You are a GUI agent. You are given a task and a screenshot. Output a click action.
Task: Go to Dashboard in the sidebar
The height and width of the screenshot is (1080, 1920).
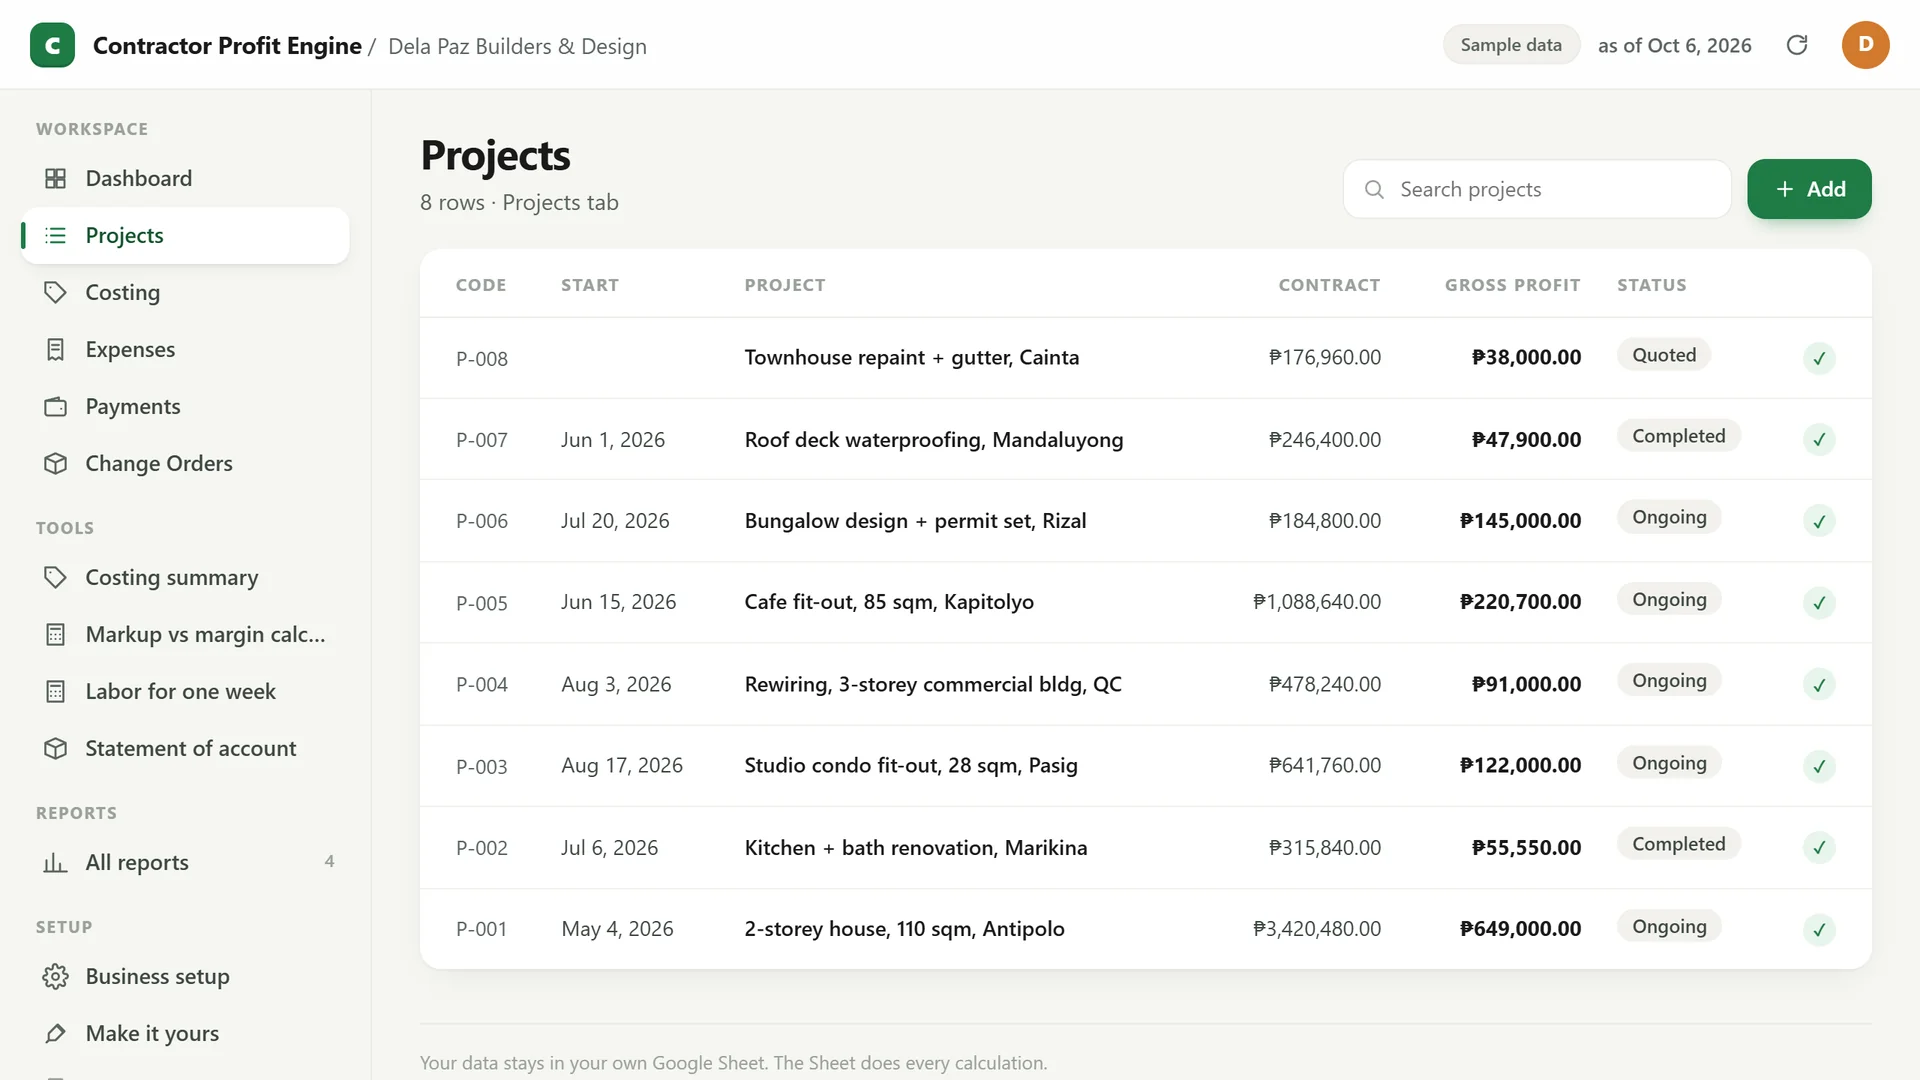click(185, 178)
